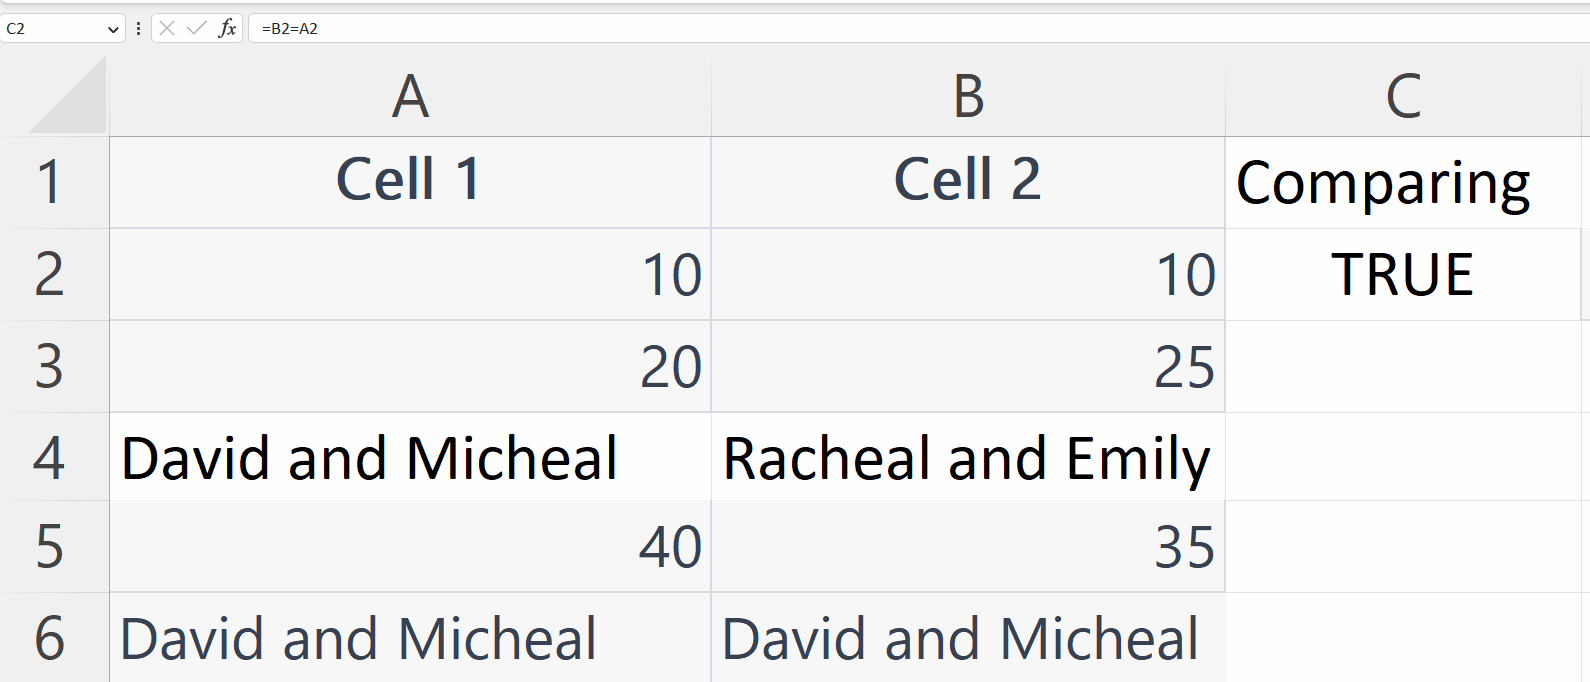Select cell A6 with David and Micheal
The width and height of the screenshot is (1590, 682).
click(408, 637)
